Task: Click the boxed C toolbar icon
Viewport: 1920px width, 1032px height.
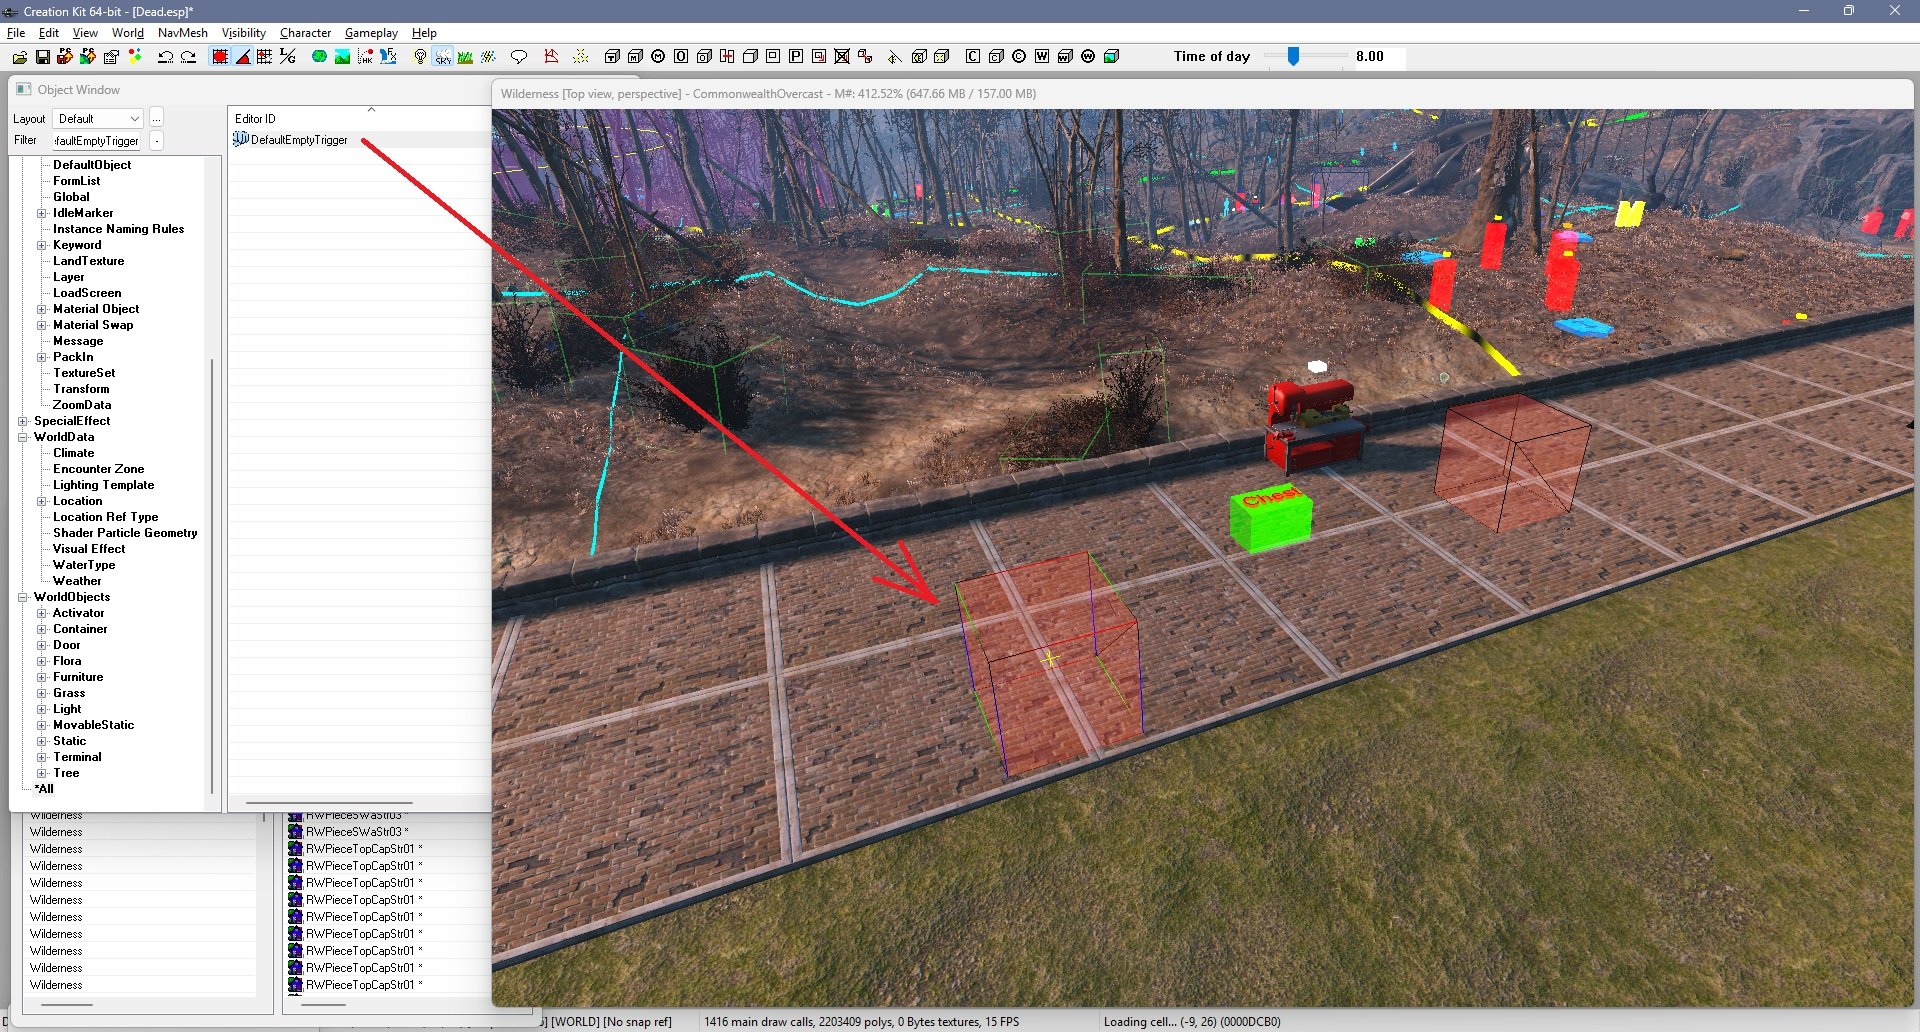Action: tap(972, 57)
